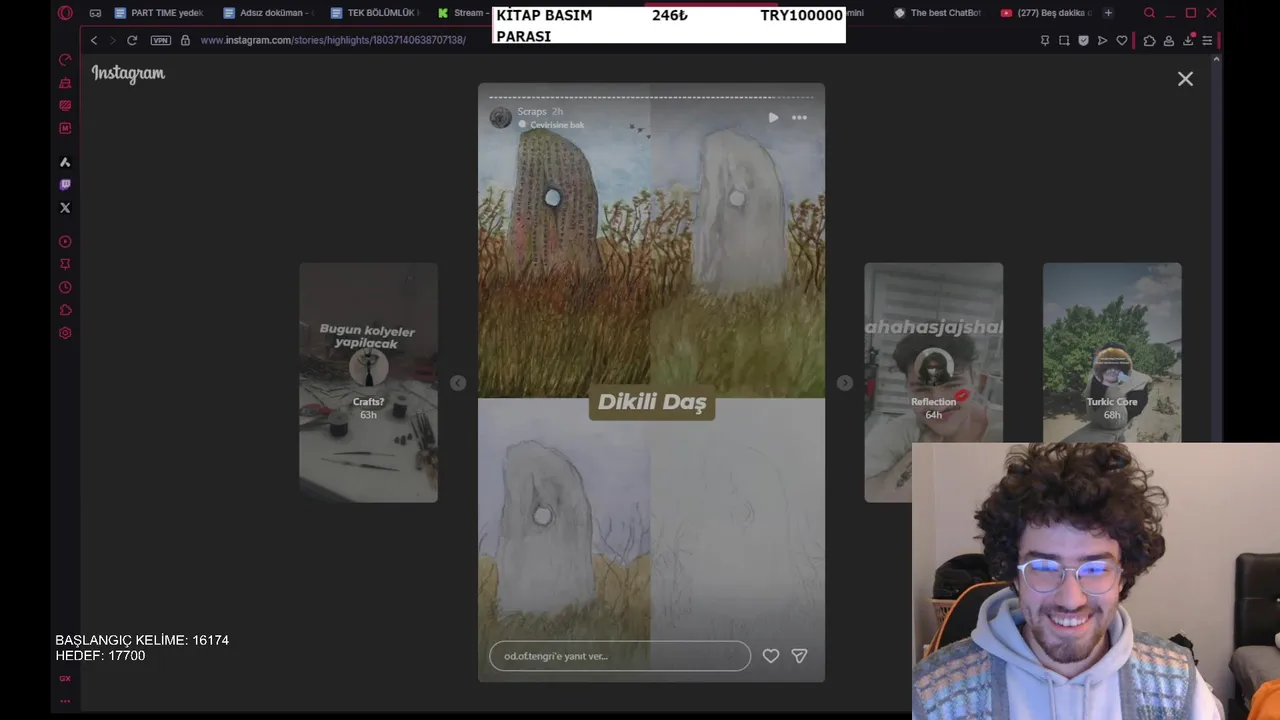Screen dimensions: 1280x720
Task: Click the page's vertical scrollbar up arrow
Action: click(x=1216, y=60)
